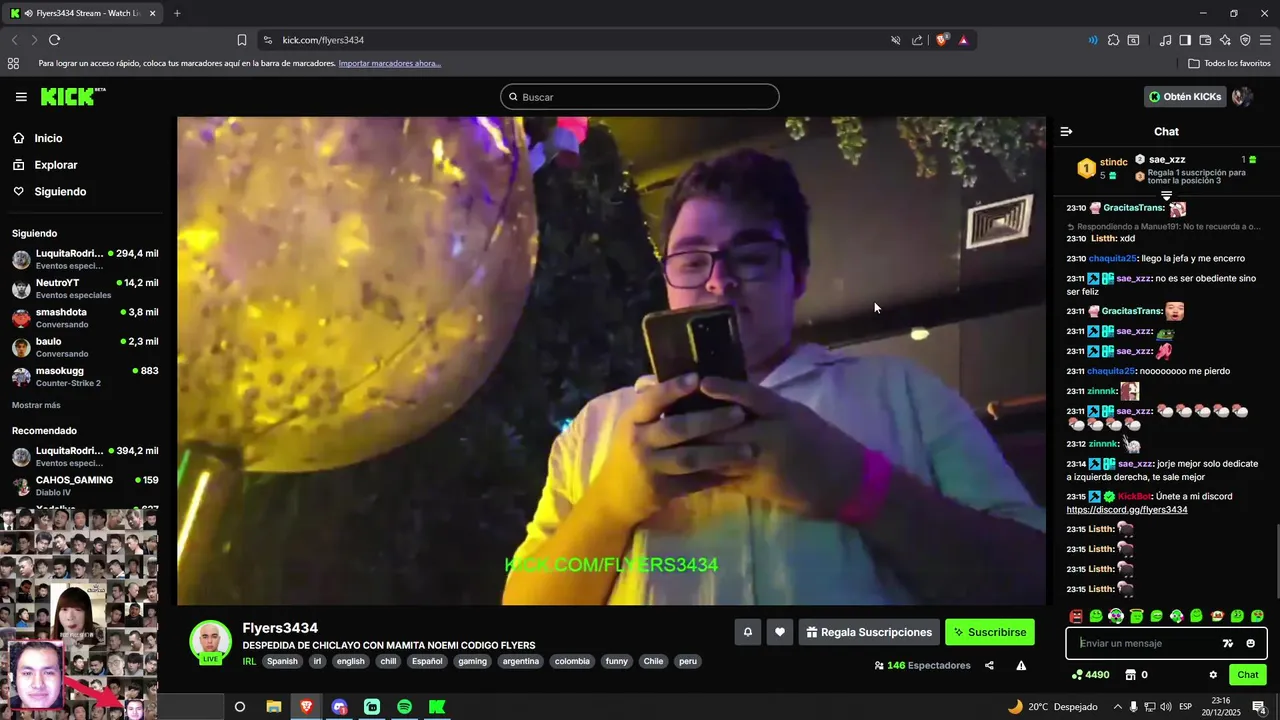1280x720 pixels.
Task: Open the user profile avatar menu
Action: (x=1242, y=97)
